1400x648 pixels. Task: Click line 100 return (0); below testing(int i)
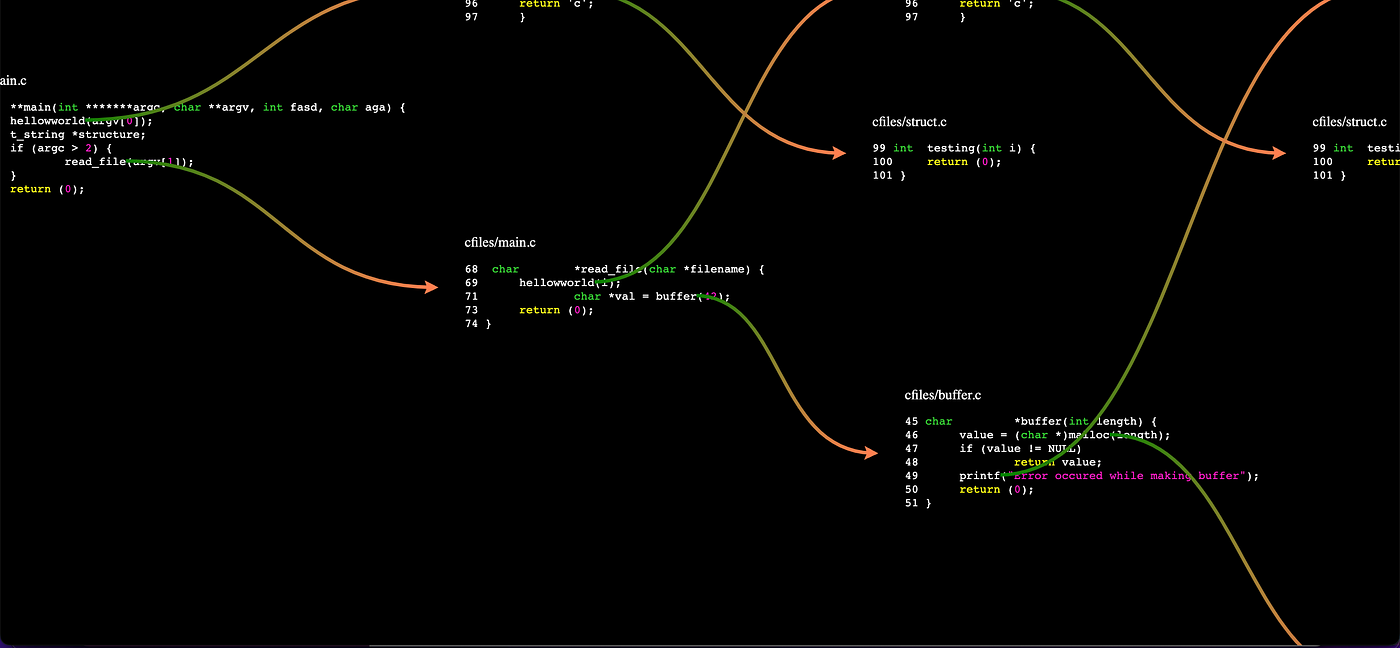(x=936, y=162)
